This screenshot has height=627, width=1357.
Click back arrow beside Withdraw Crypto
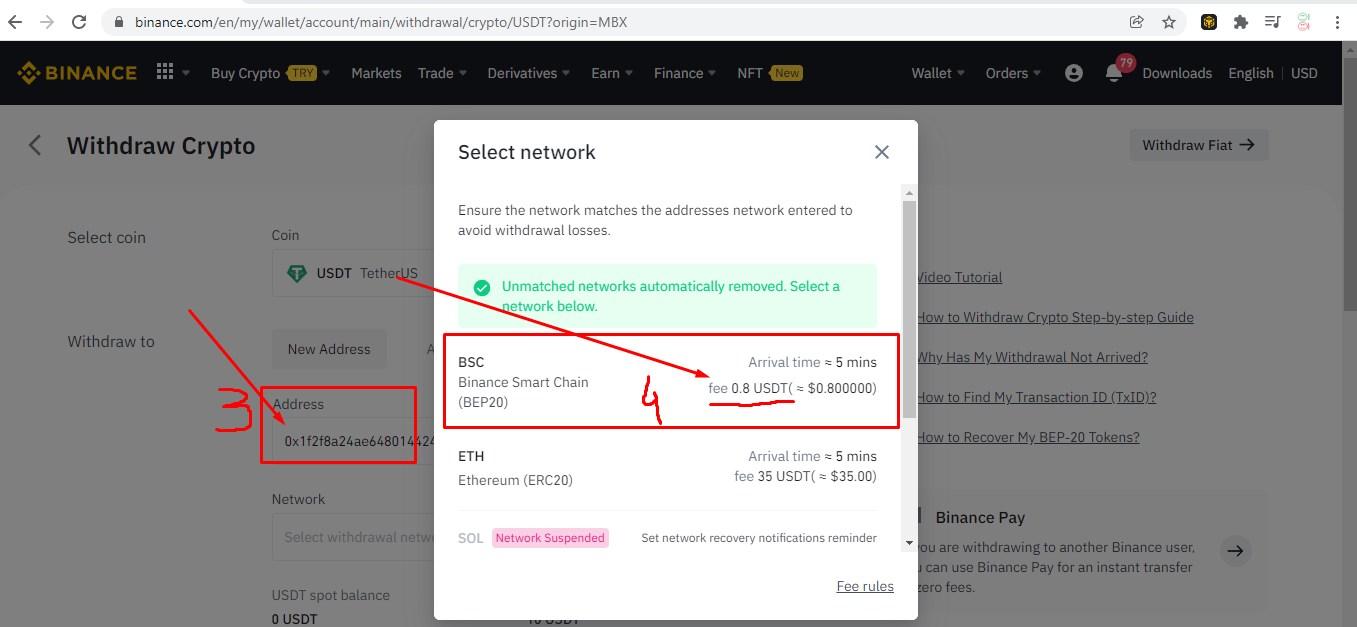(x=35, y=145)
